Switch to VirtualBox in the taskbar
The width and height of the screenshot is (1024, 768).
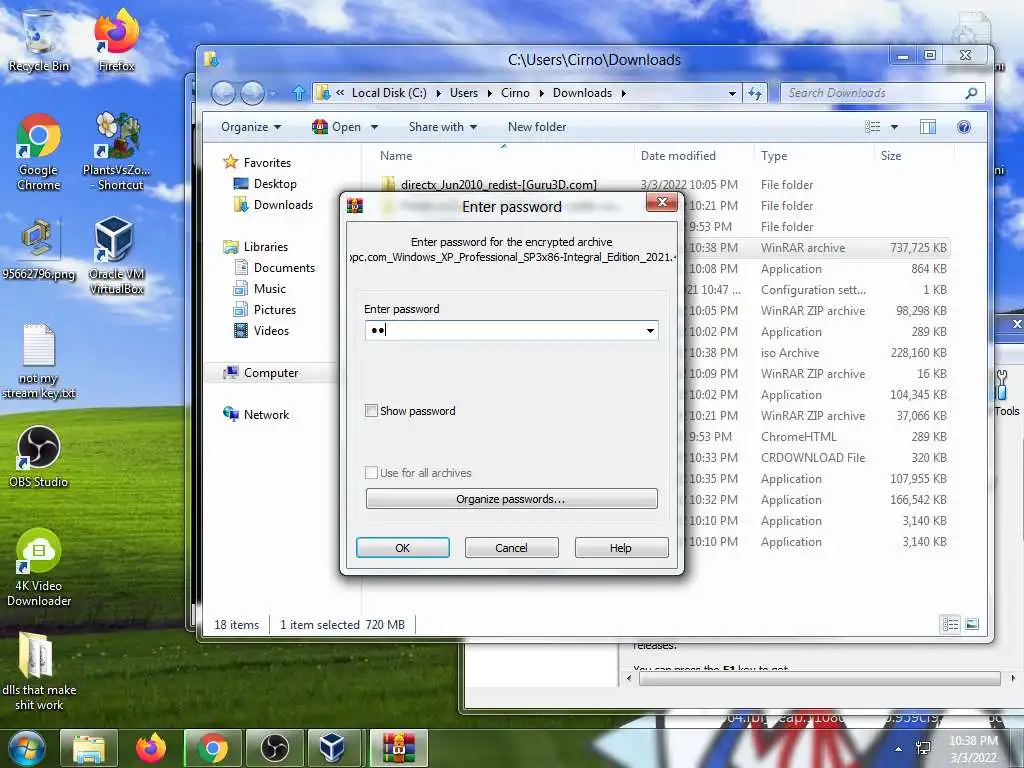tap(332, 748)
